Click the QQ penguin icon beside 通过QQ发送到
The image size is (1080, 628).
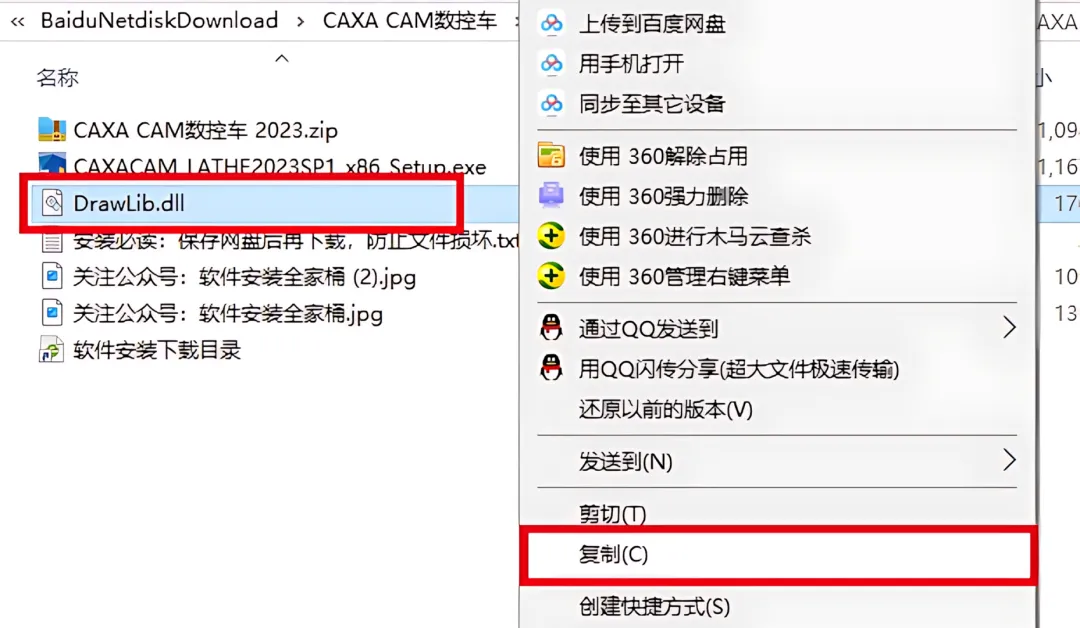pyautogui.click(x=551, y=328)
